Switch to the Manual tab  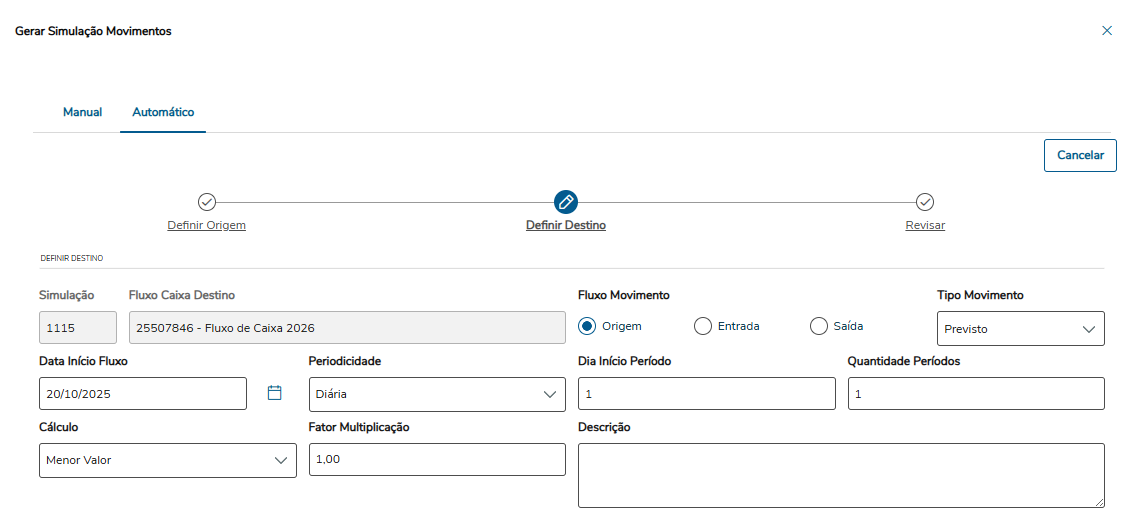pyautogui.click(x=82, y=112)
